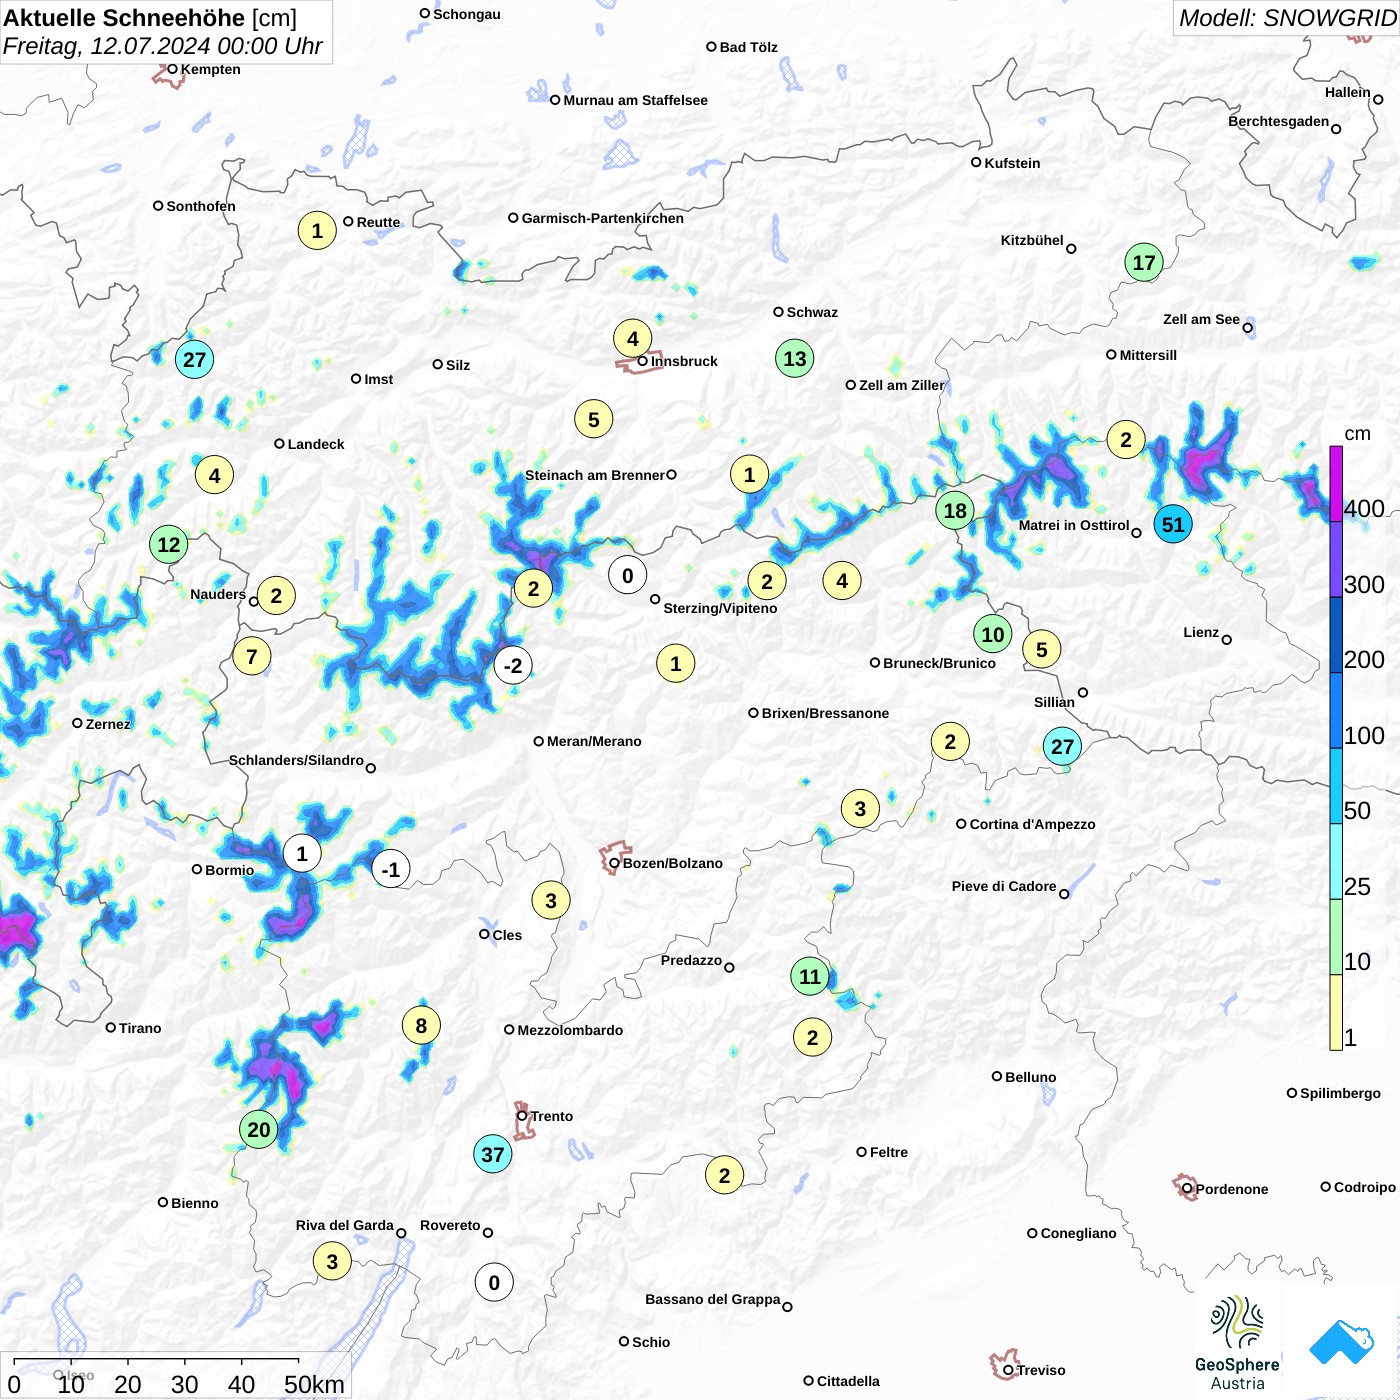Click the yellow 1 cm legend color
1400x1400 pixels.
pos(1336,1012)
